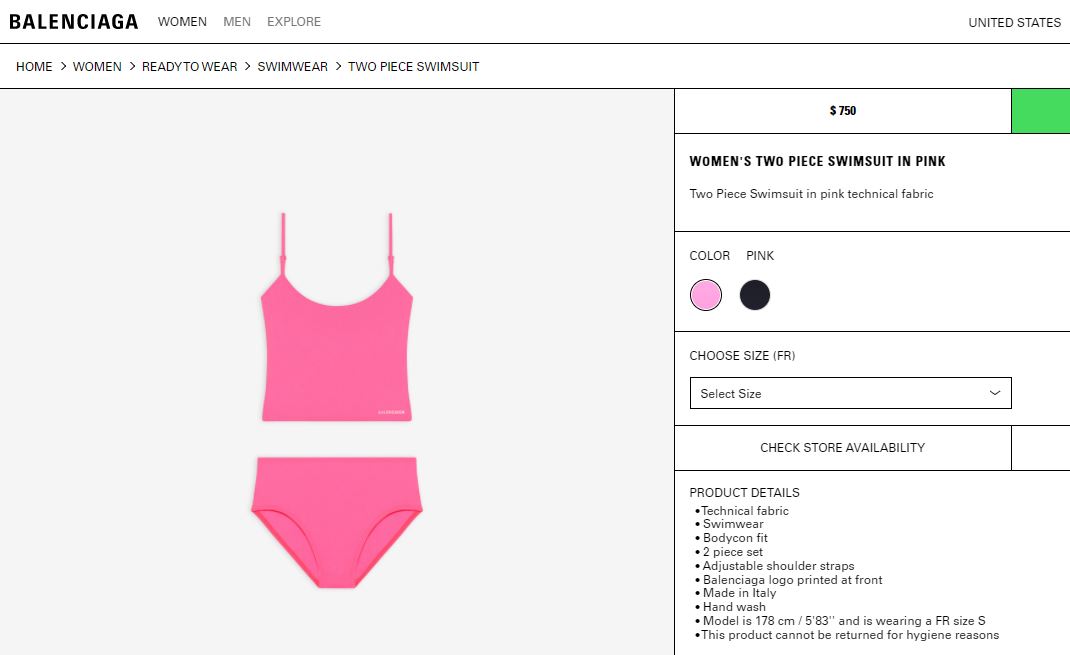This screenshot has width=1070, height=655.
Task: Click the $ 750 price bar
Action: 843,111
